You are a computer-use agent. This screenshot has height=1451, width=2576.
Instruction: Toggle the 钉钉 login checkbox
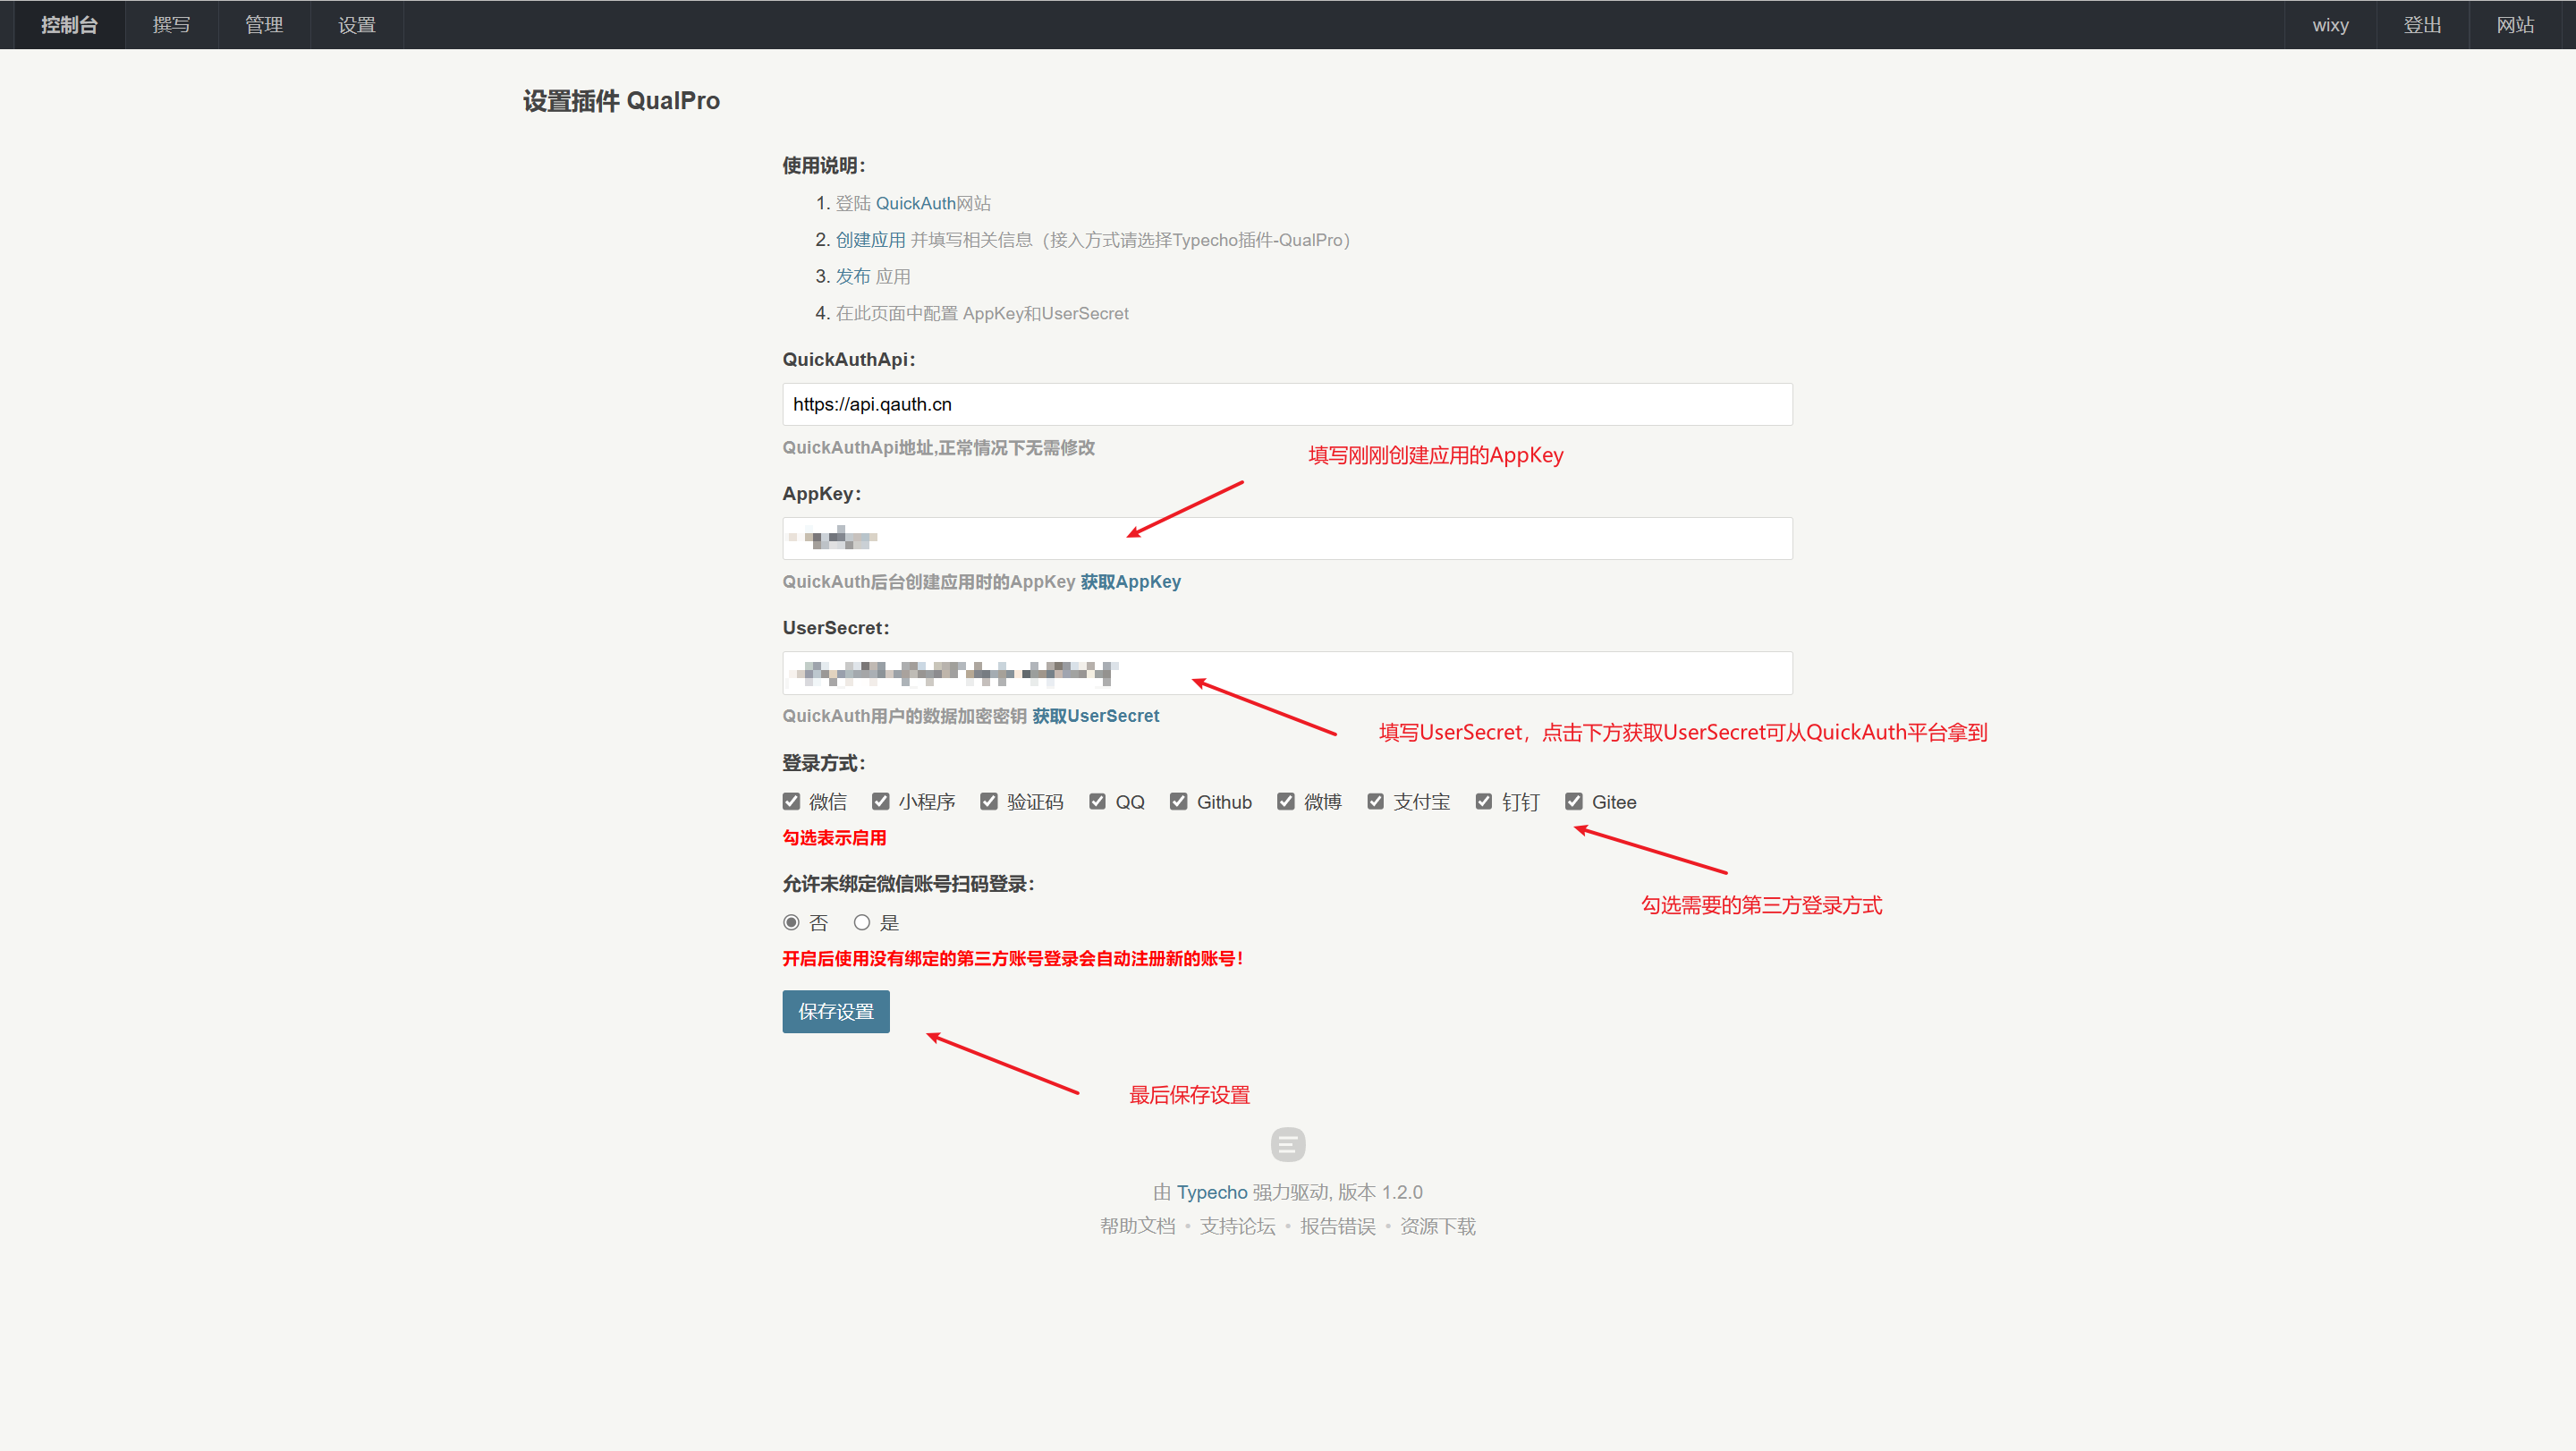(1484, 802)
